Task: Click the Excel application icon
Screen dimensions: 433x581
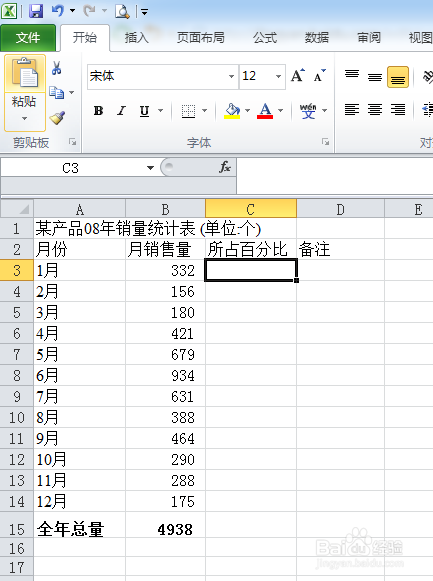Action: [9, 11]
